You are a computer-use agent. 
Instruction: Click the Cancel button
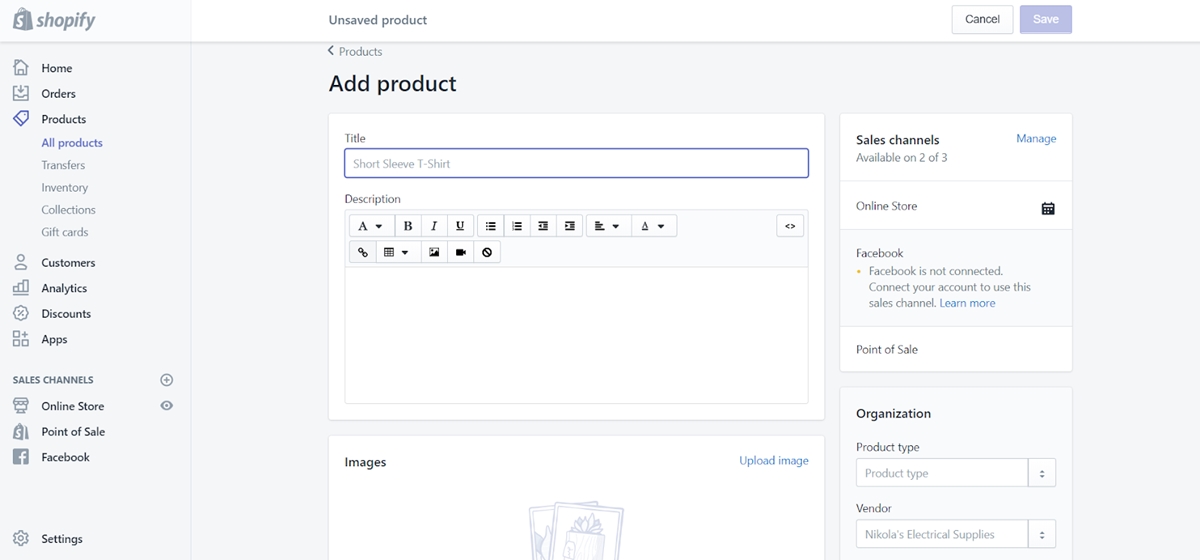(x=982, y=19)
